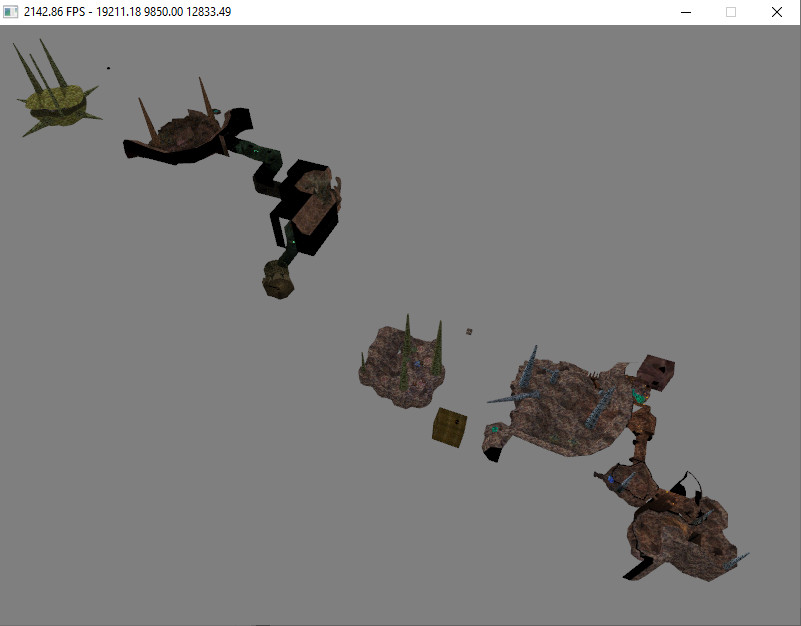Maximize the game window
This screenshot has width=801, height=626.
tap(731, 12)
